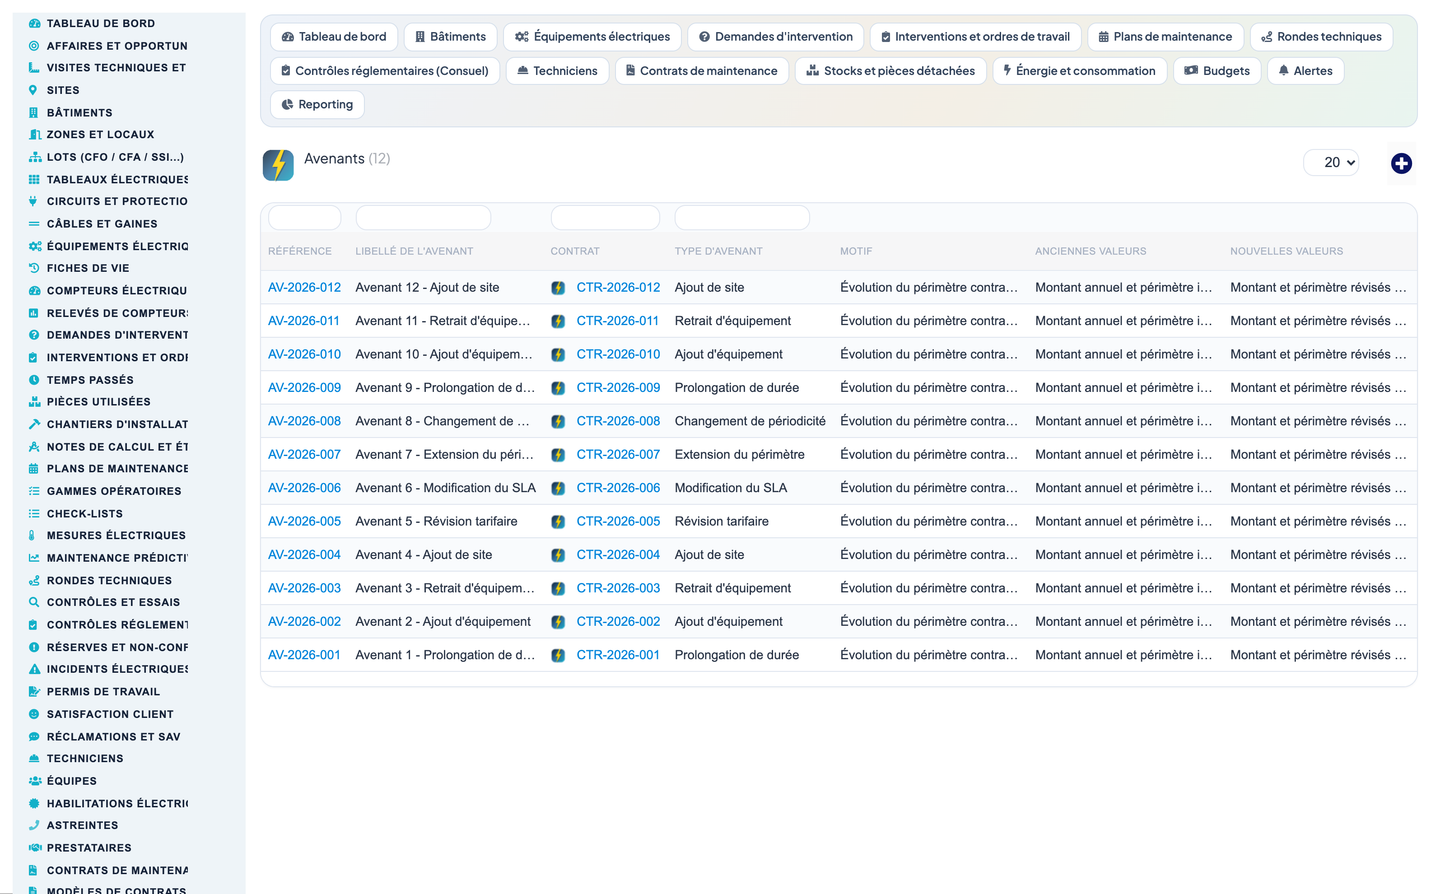The width and height of the screenshot is (1445, 894).
Task: Open Tableau de bord in the sidebar
Action: click(100, 23)
